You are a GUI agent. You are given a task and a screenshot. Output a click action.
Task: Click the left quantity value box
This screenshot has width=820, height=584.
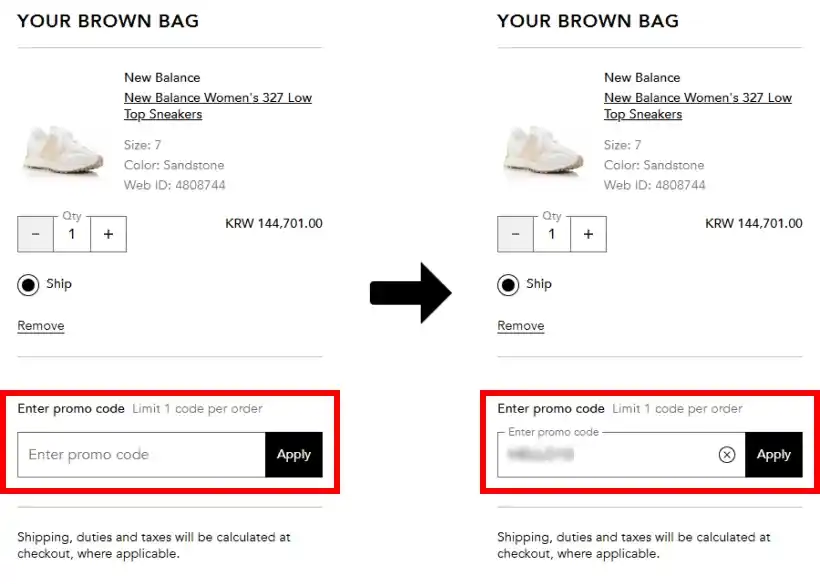click(72, 234)
